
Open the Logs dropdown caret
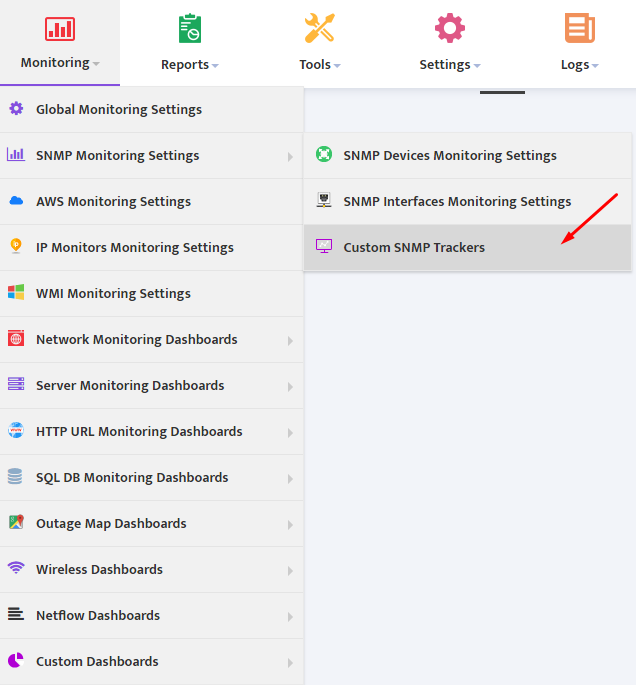coord(595,66)
